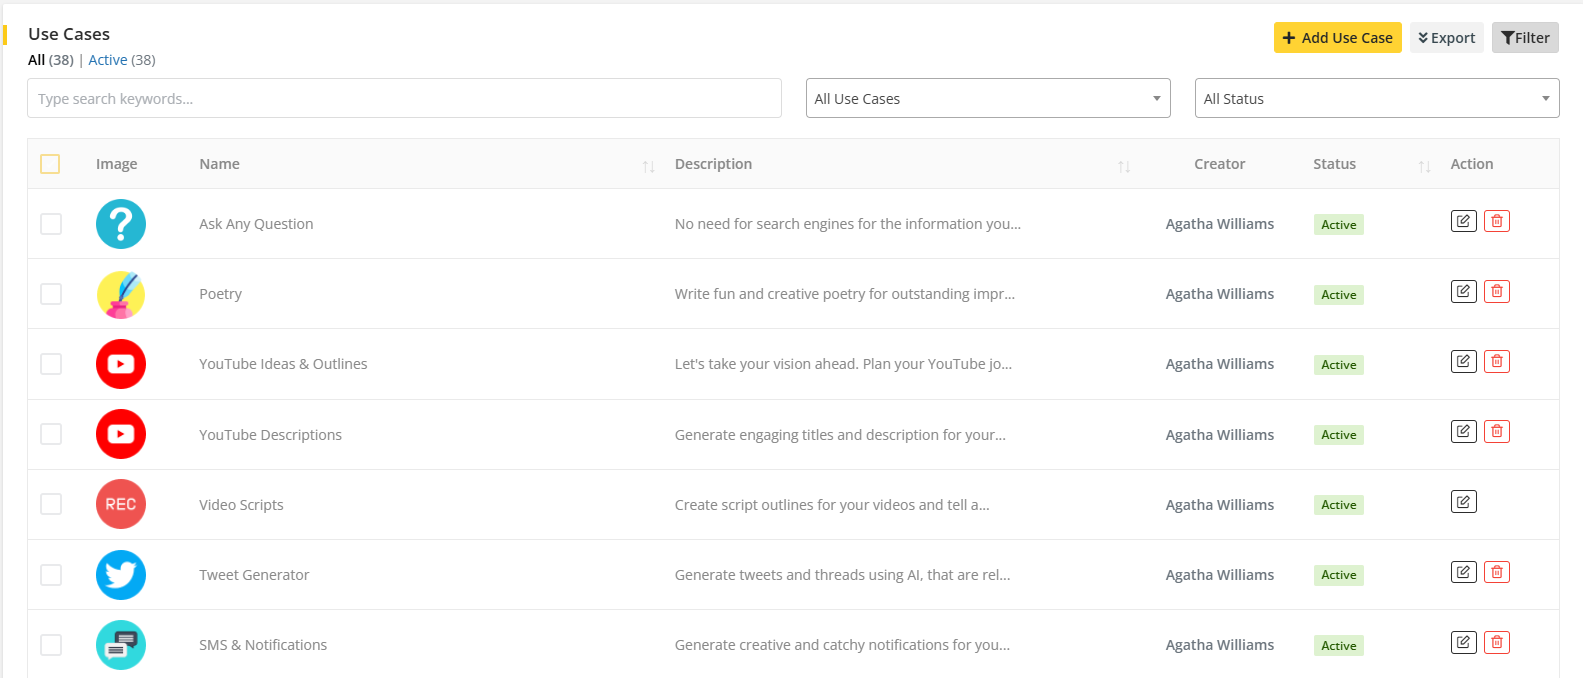Toggle the select-all checkbox in the header
The width and height of the screenshot is (1583, 678).
[x=50, y=164]
